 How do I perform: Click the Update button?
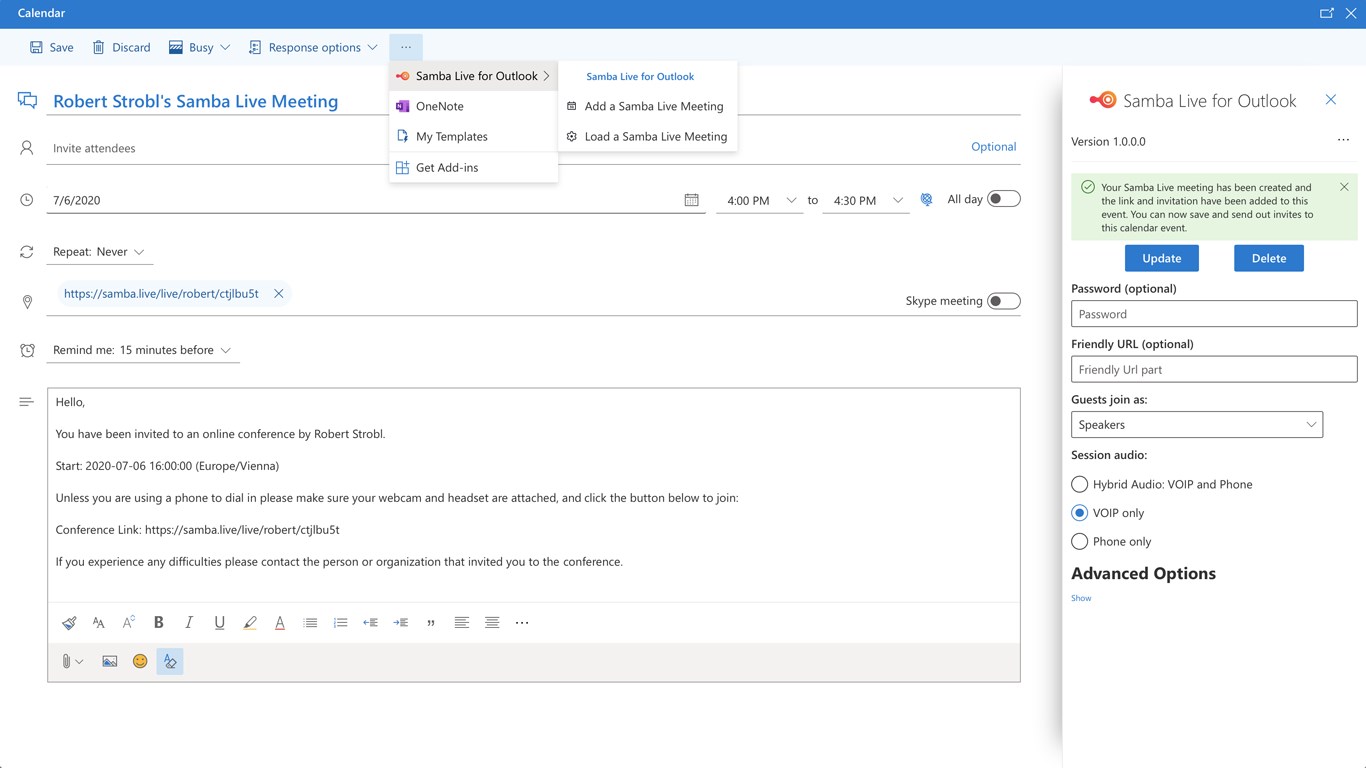pyautogui.click(x=1162, y=258)
